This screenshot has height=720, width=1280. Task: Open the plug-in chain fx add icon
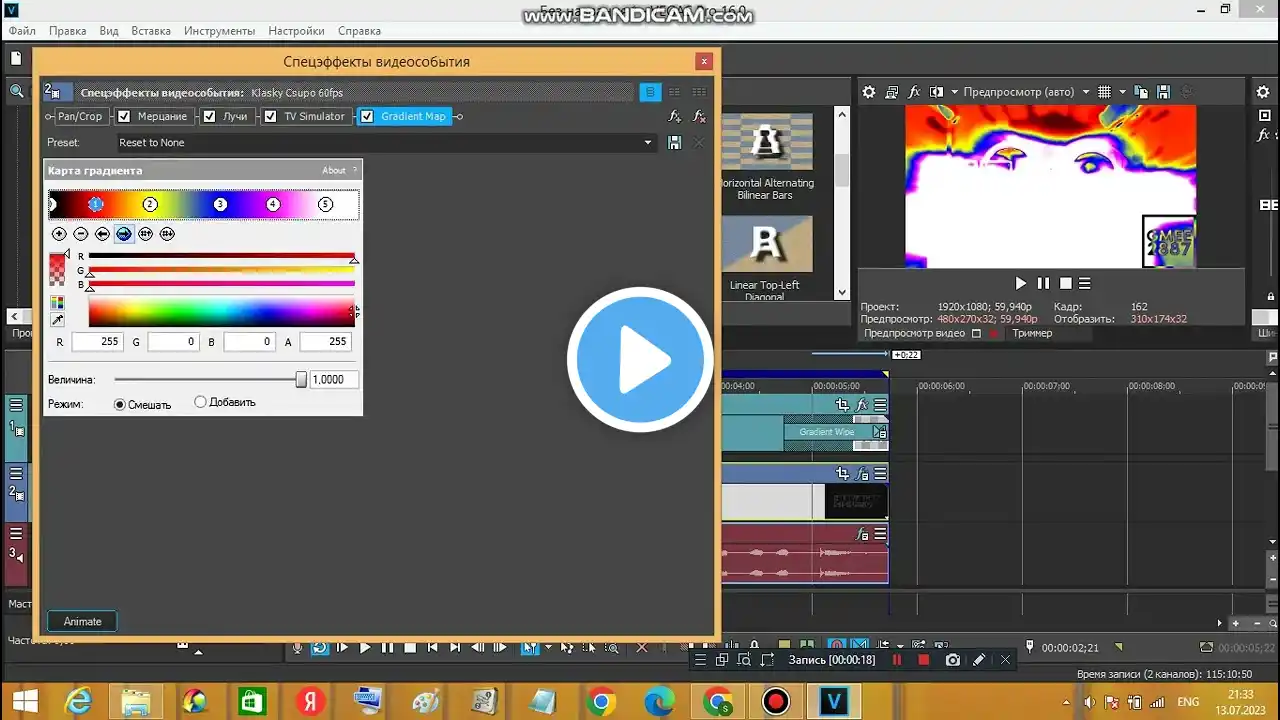pyautogui.click(x=675, y=117)
